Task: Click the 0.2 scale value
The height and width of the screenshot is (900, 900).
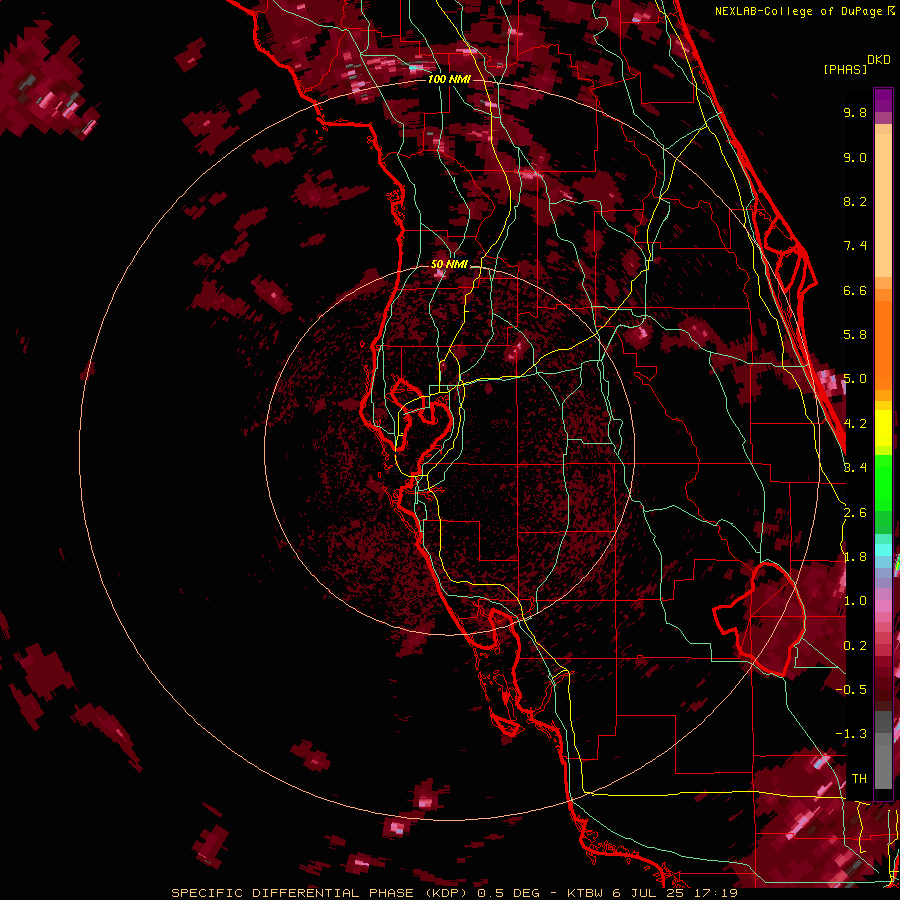Action: click(x=855, y=646)
